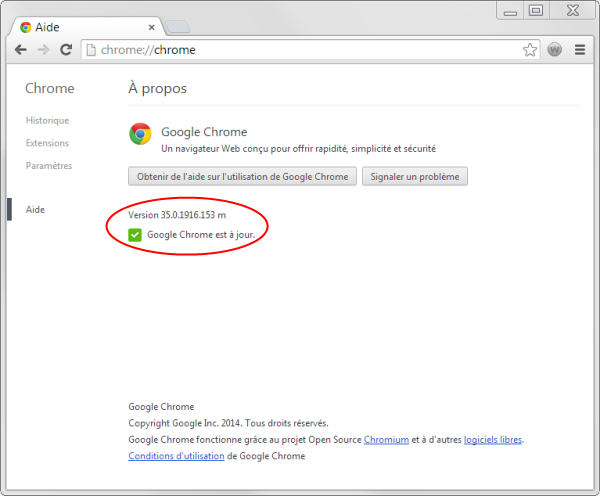Click the Version 35.0.1916.153 m text
600x496 pixels.
(x=177, y=215)
